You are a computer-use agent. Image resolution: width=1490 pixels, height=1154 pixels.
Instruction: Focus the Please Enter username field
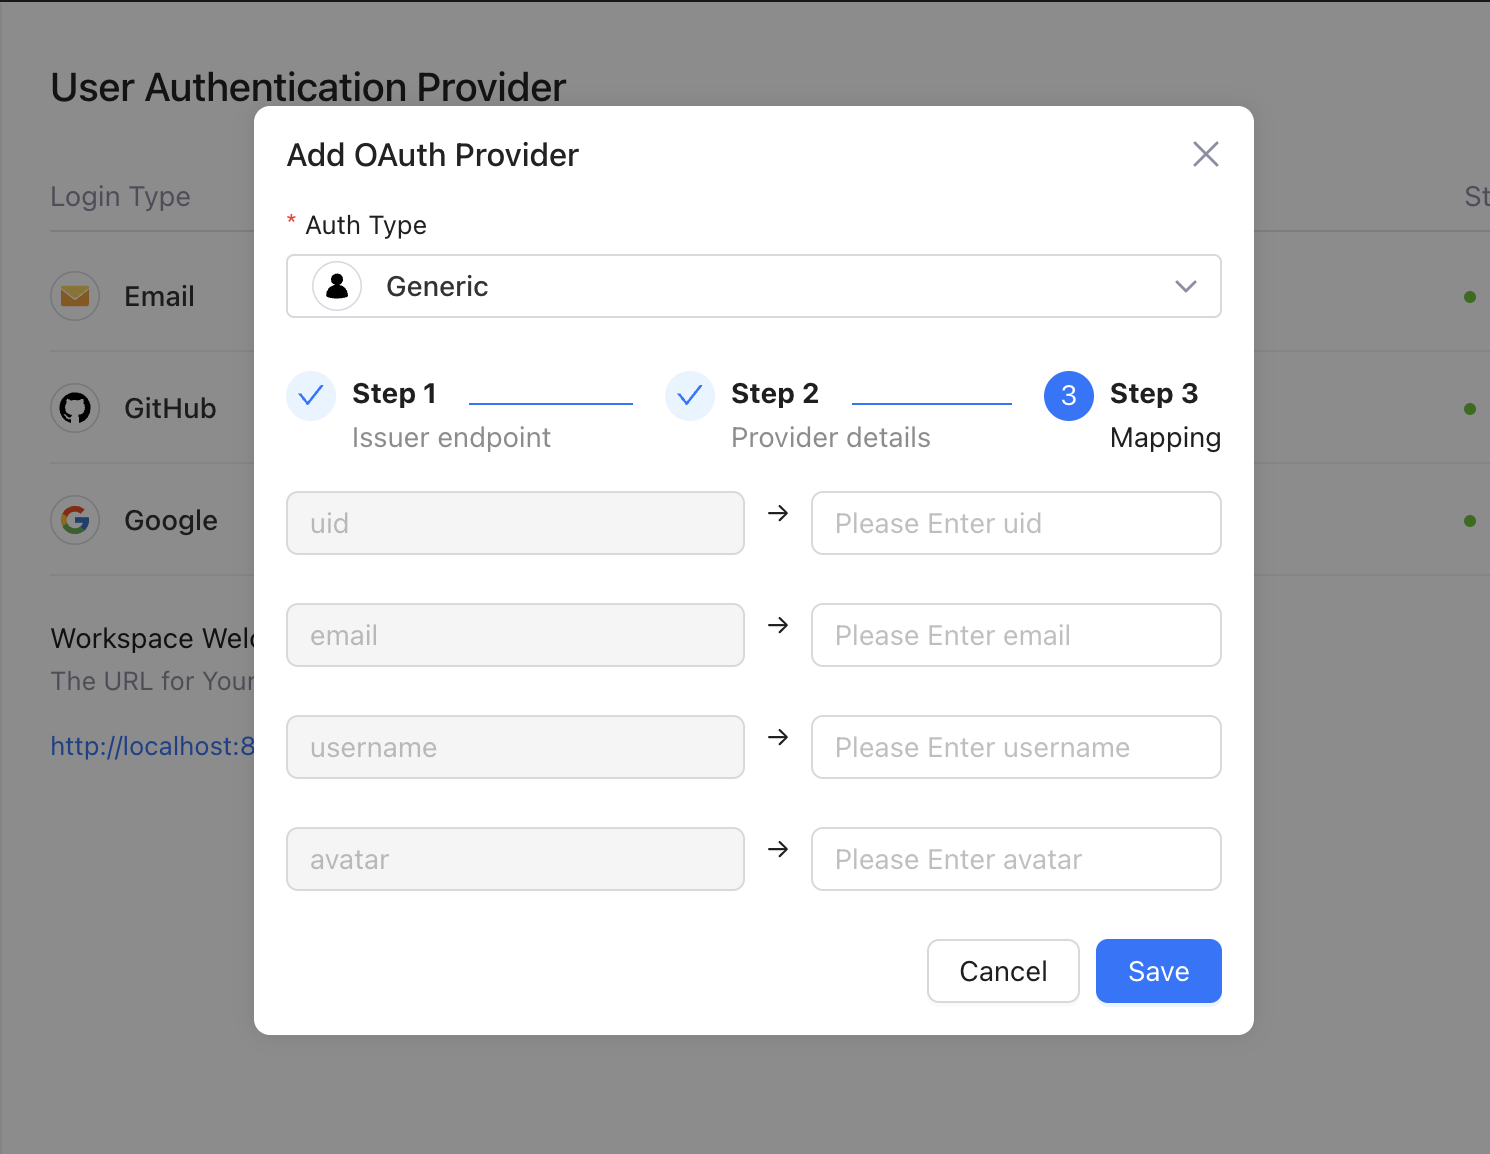(x=1015, y=747)
